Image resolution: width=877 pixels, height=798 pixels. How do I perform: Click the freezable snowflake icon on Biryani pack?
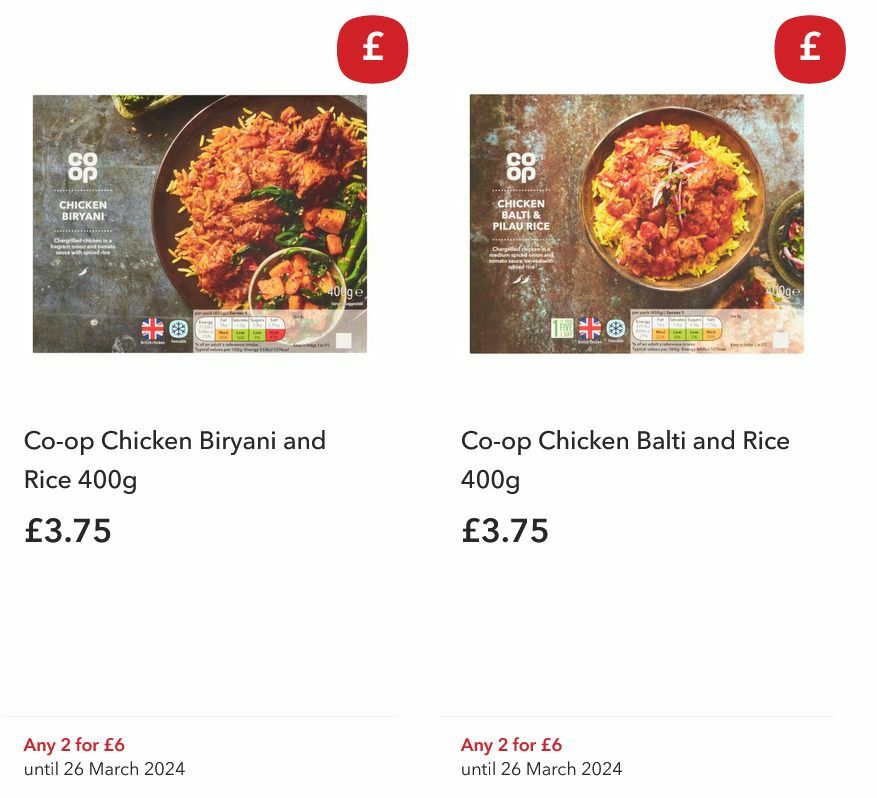tap(178, 327)
